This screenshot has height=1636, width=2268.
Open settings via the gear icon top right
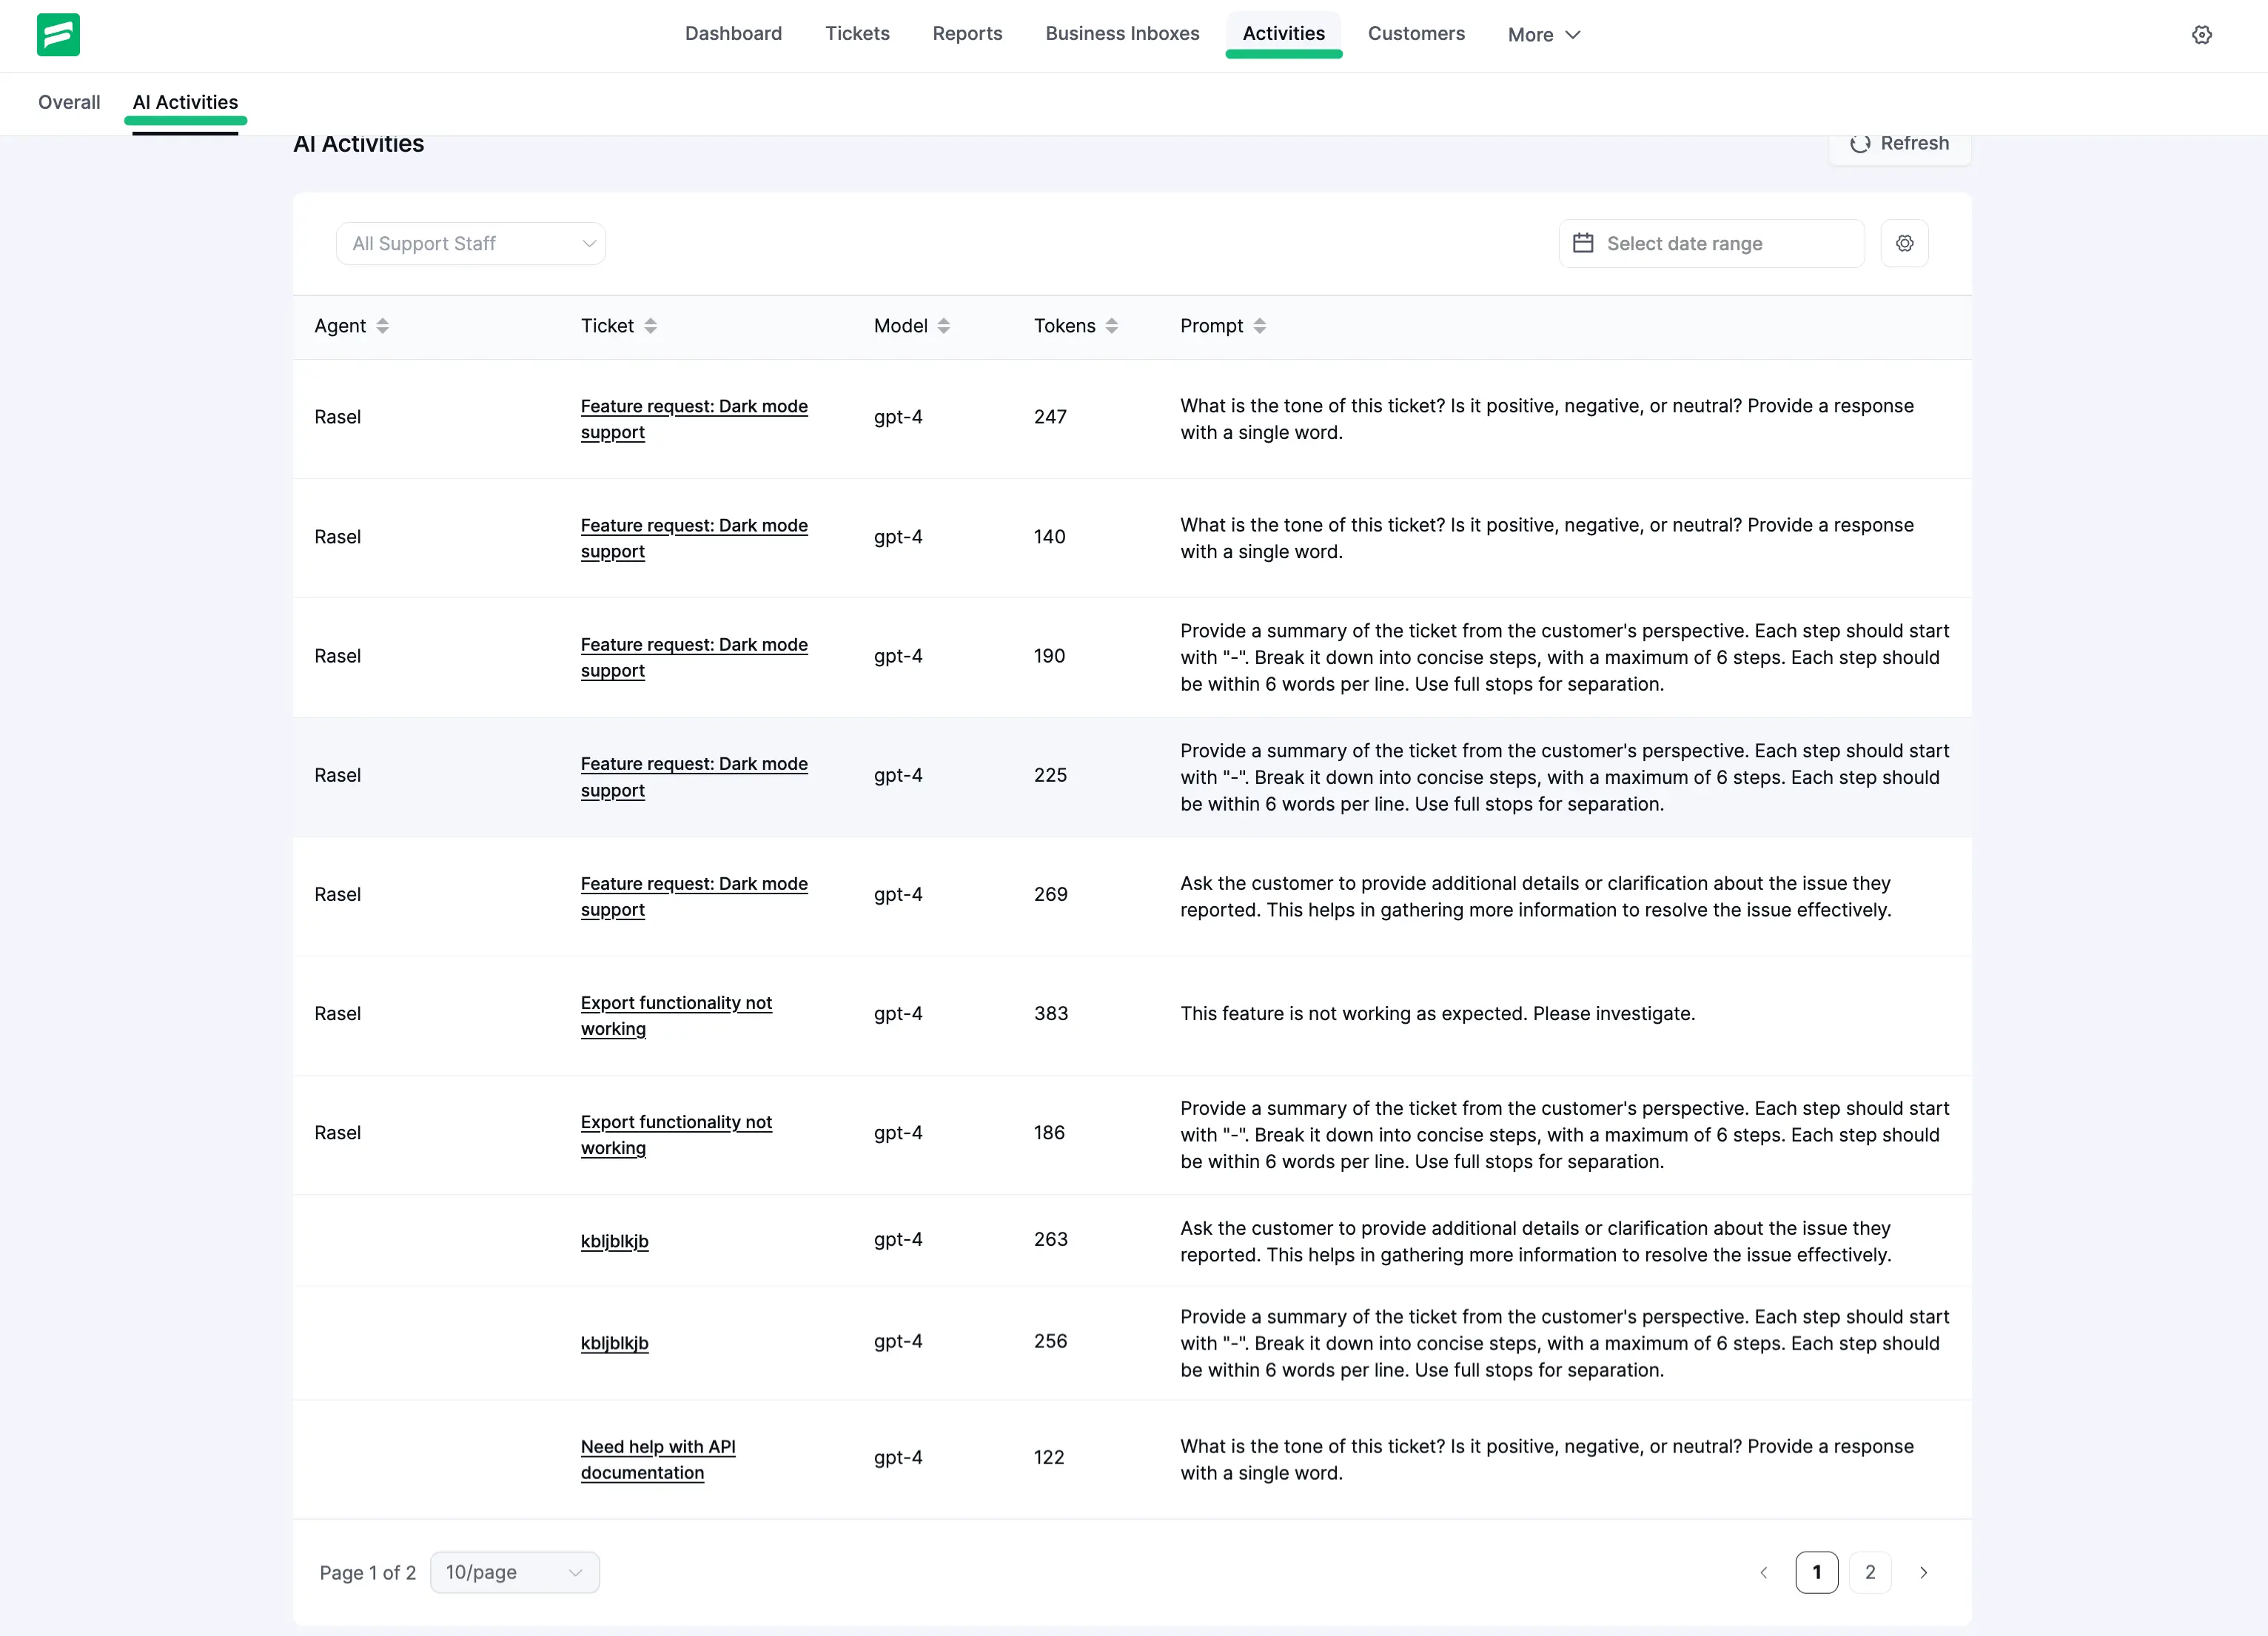pos(2201,34)
